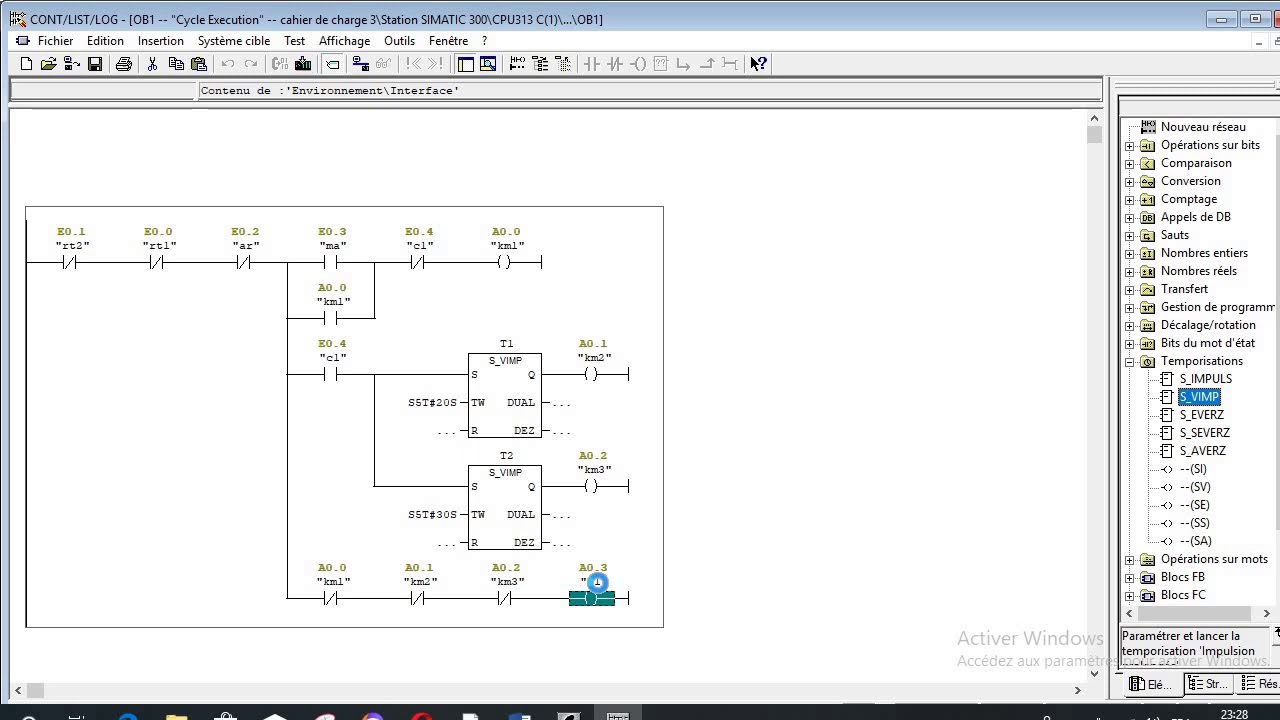This screenshot has width=1280, height=720.
Task: Open branch with the toolbar icon
Action: [684, 64]
